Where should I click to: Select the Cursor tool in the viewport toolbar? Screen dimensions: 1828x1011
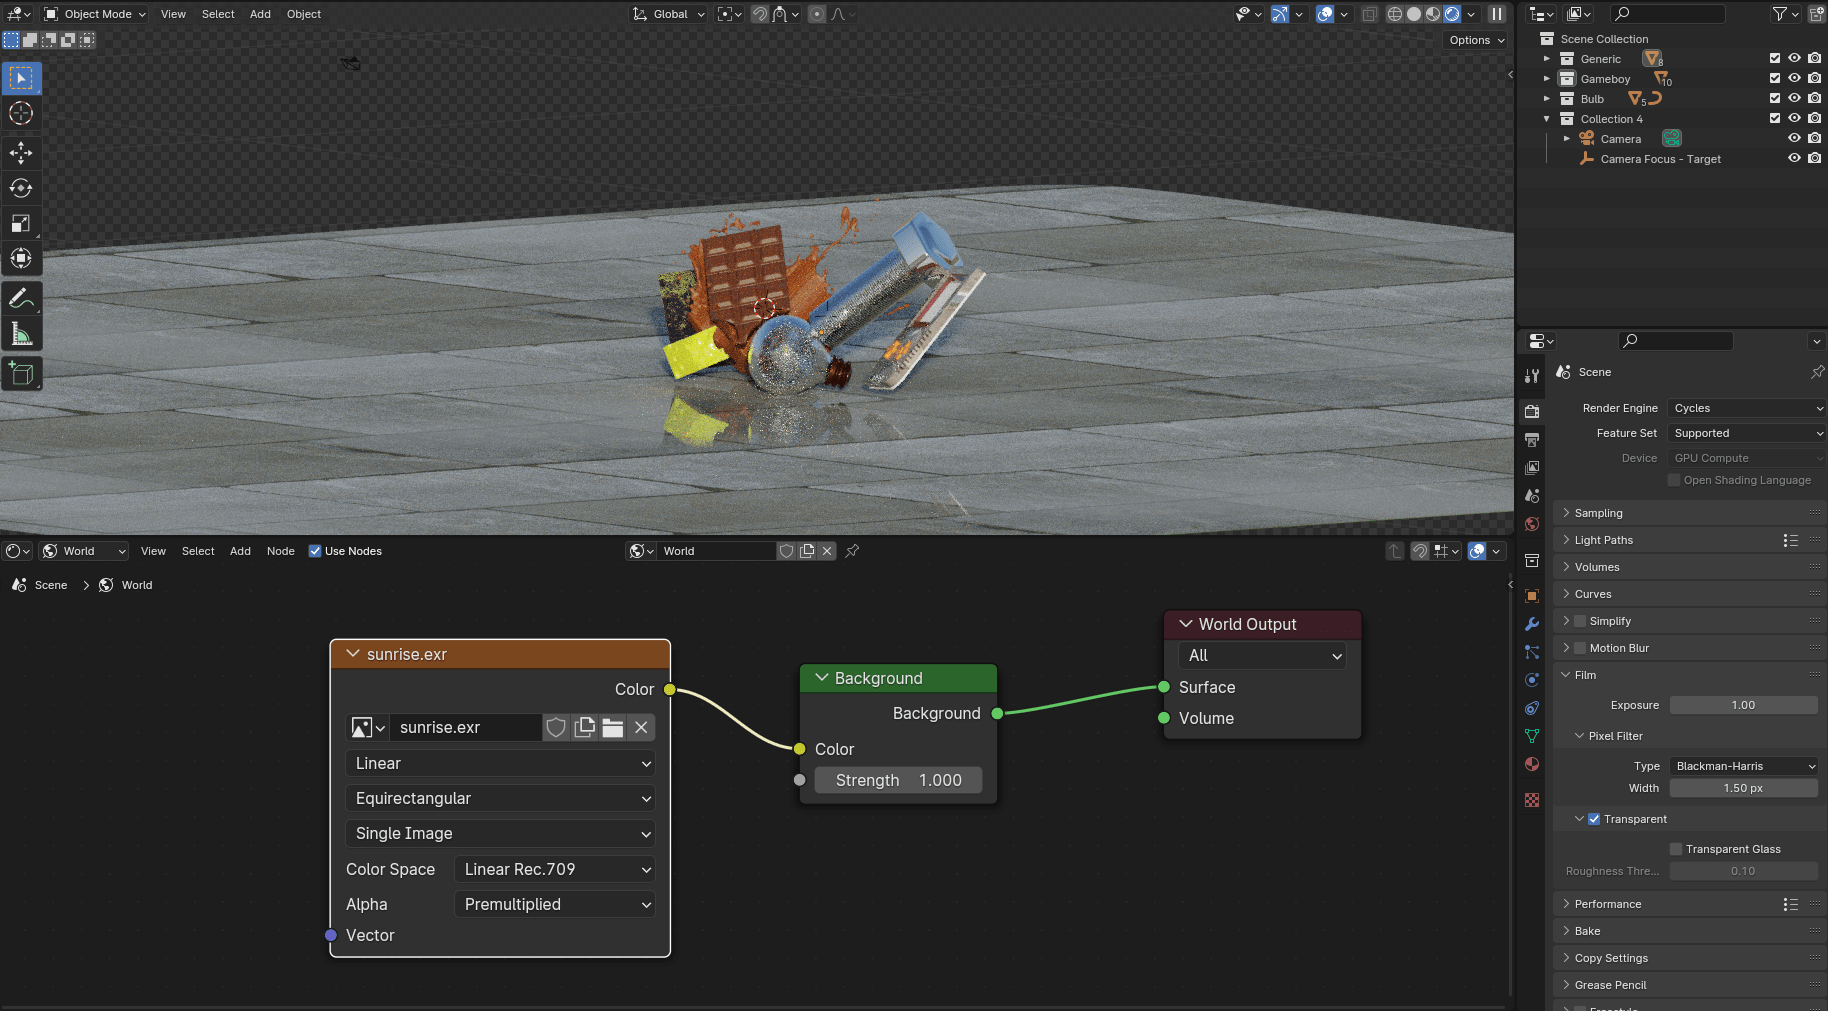21,113
